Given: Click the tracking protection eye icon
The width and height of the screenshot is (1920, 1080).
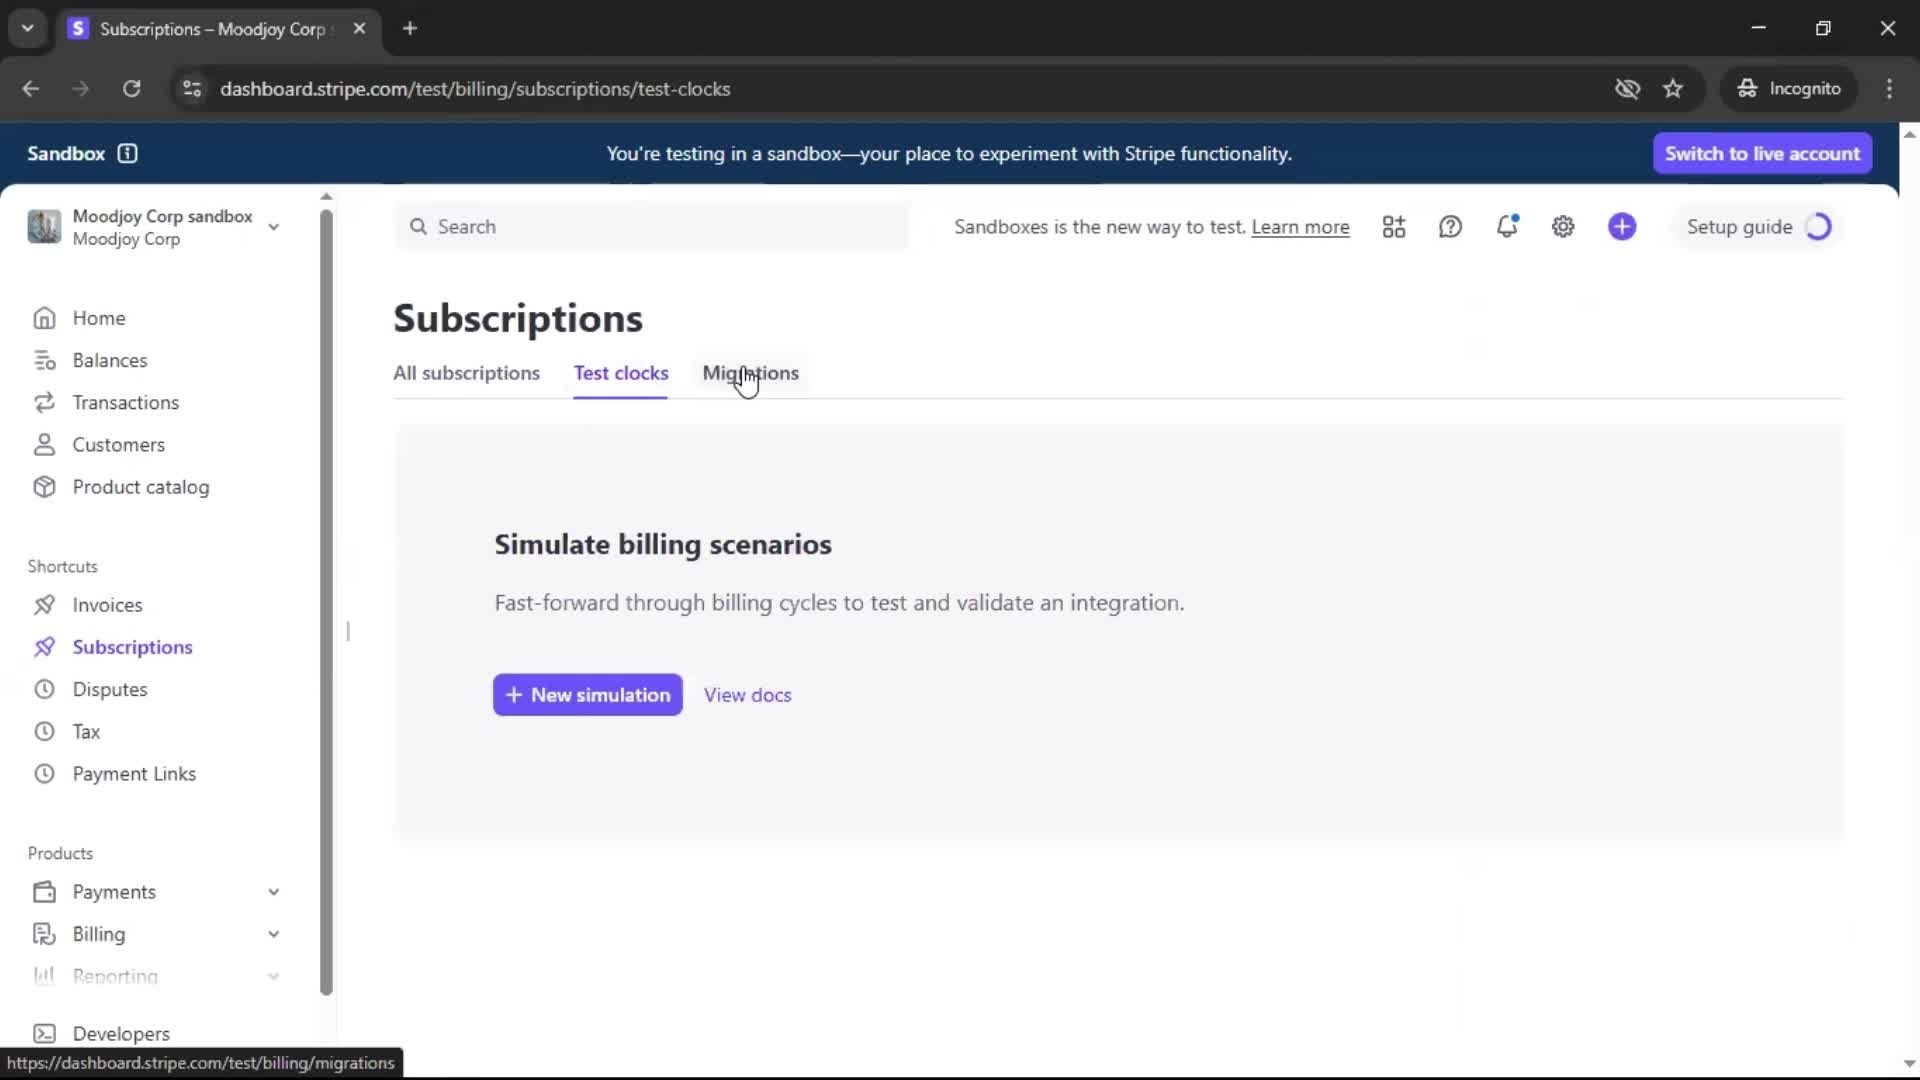Looking at the screenshot, I should click(x=1627, y=89).
